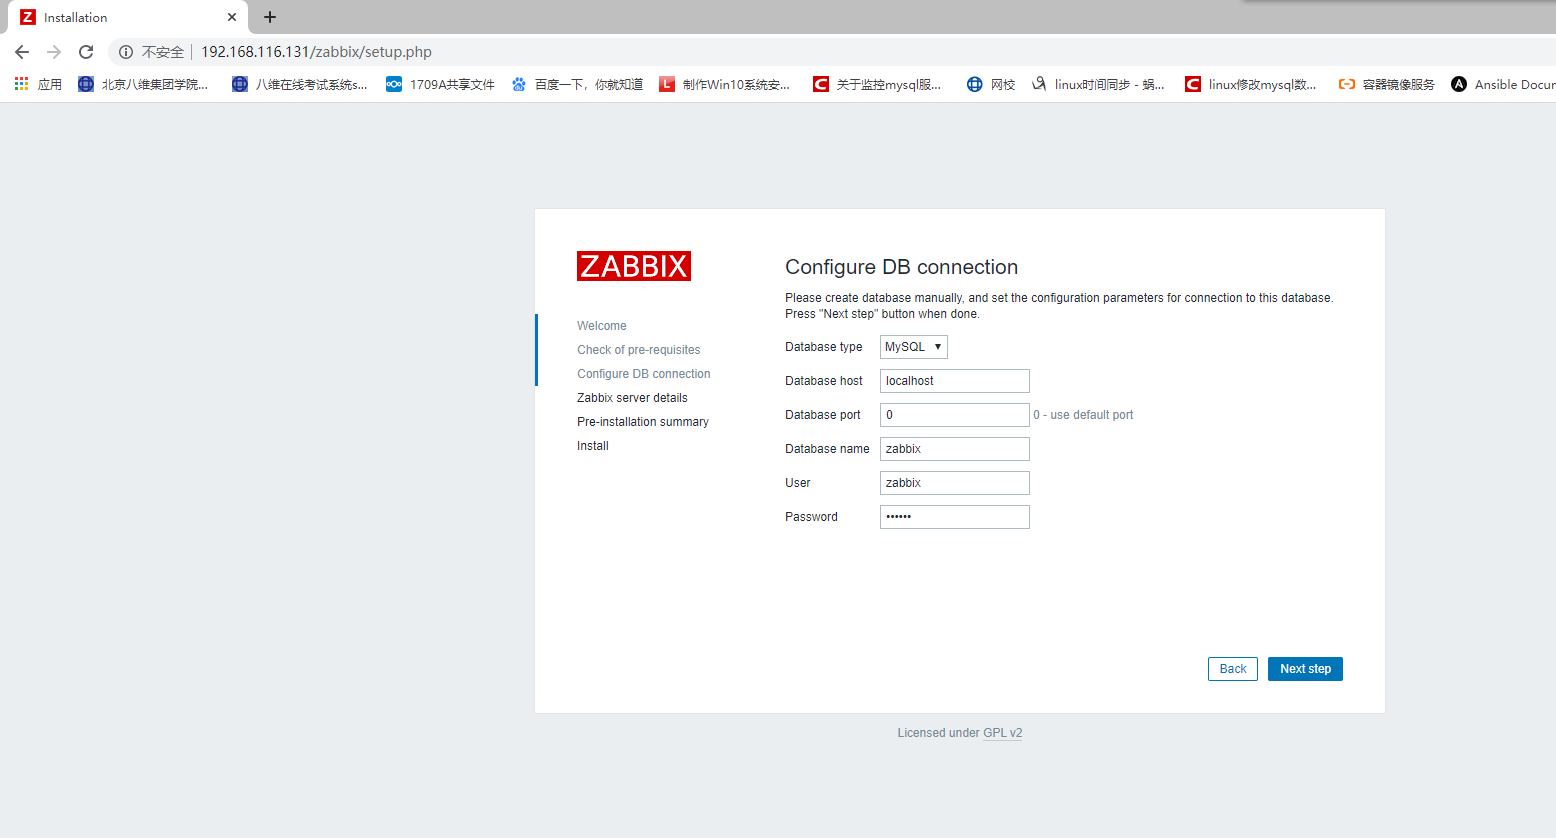Click the ZABBIX logo
Screen dimensions: 1556x838
[634, 266]
